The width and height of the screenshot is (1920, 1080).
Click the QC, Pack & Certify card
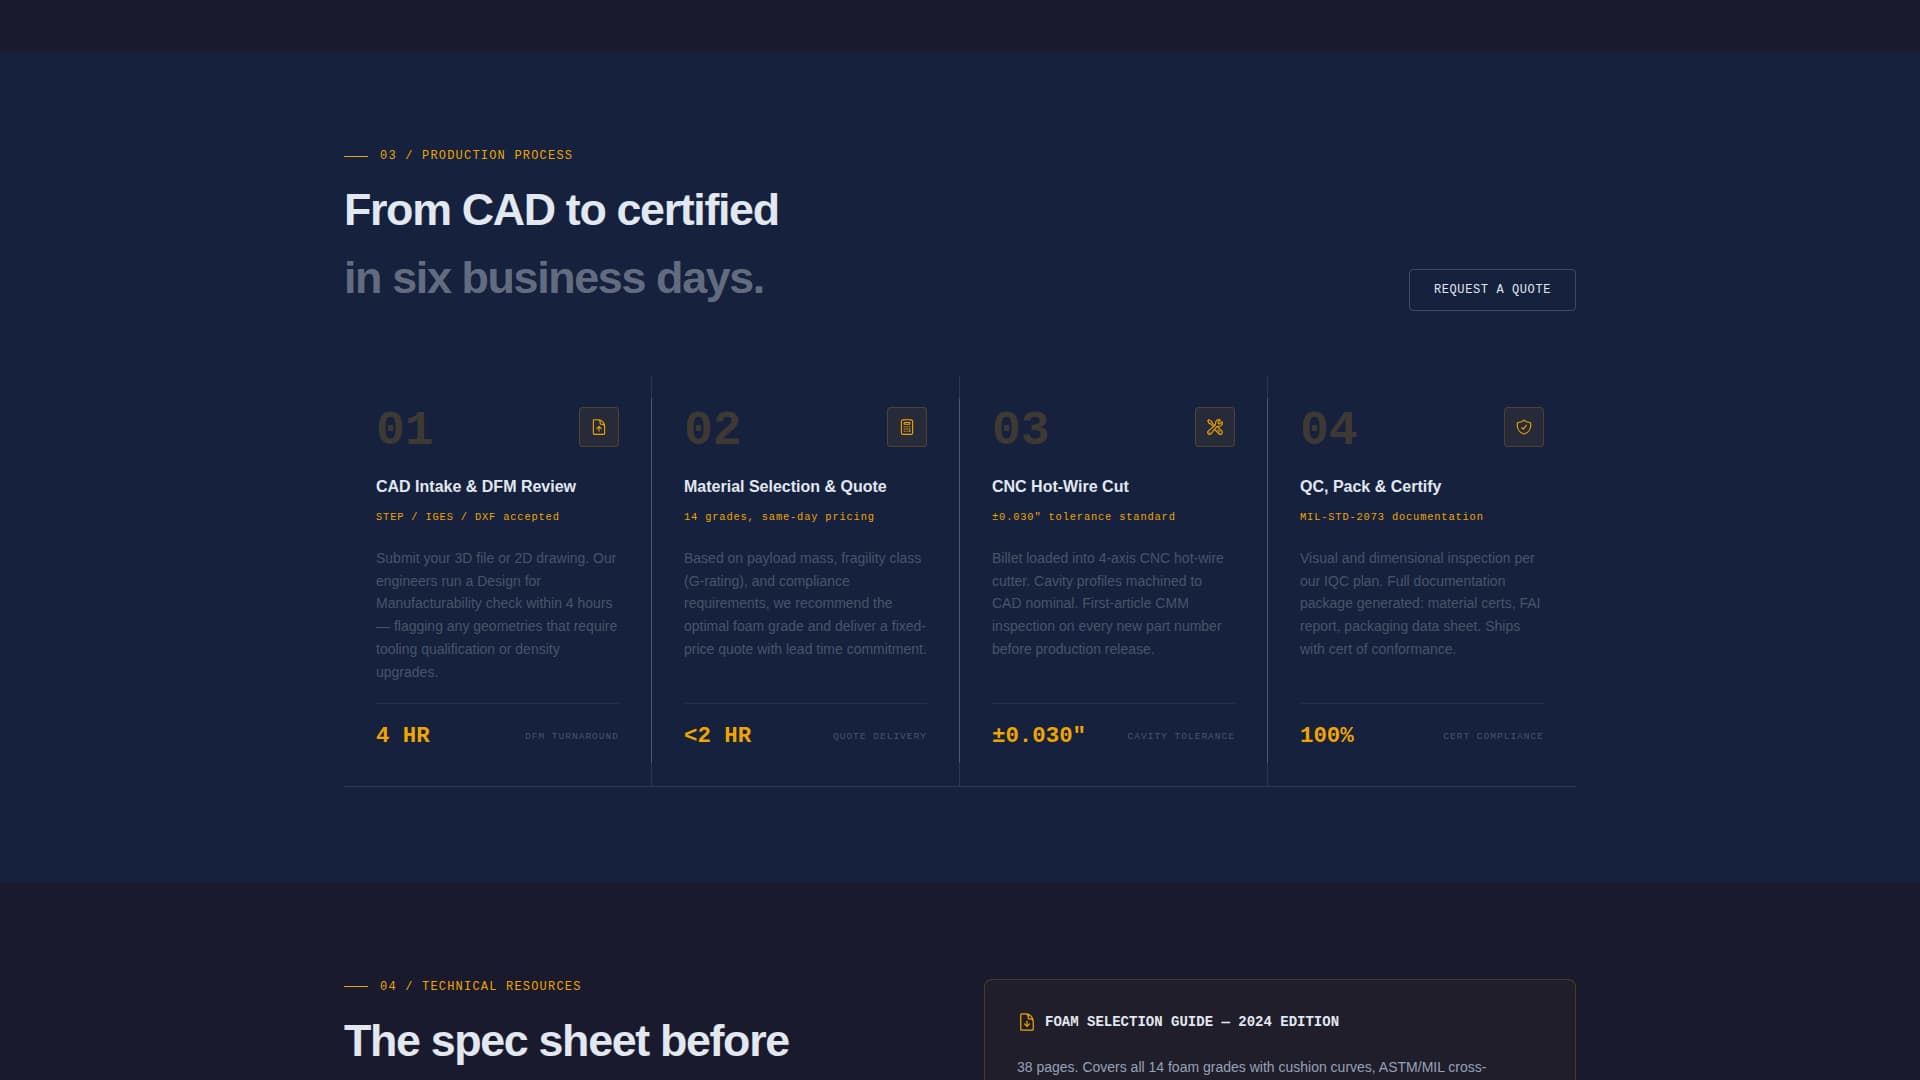(1370, 487)
